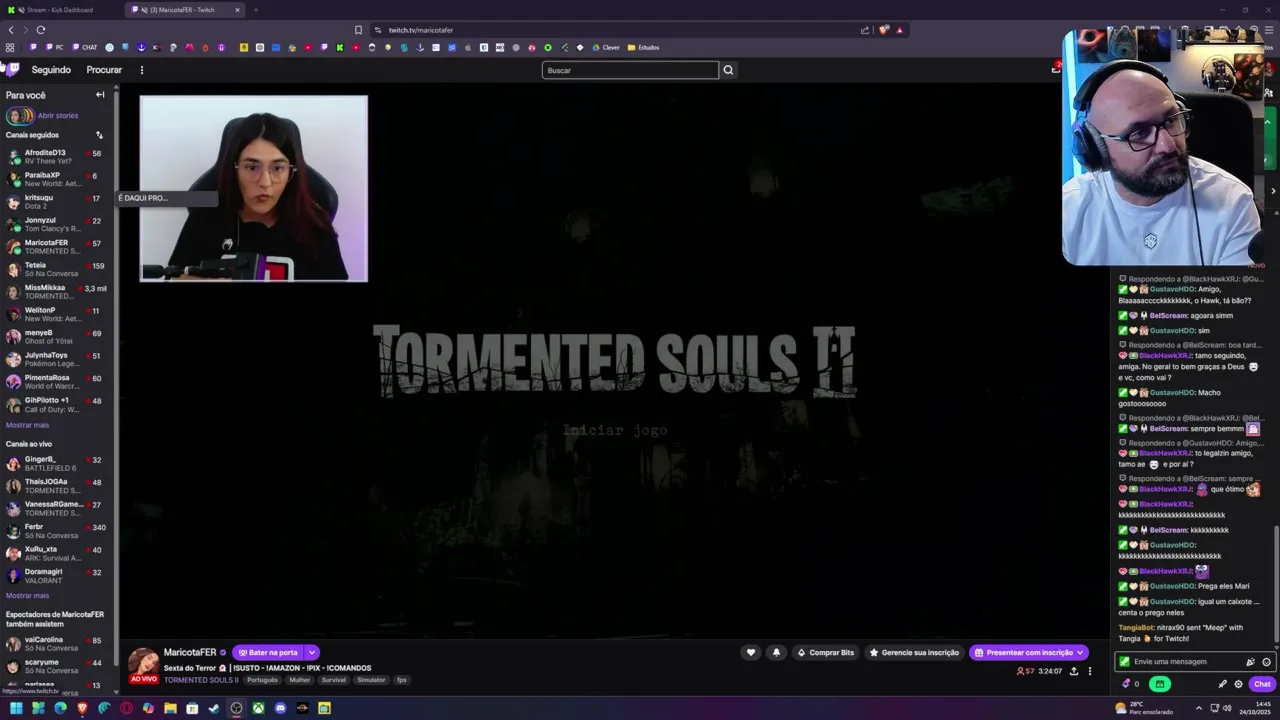Click the bookmark page icon
This screenshot has width=1280, height=720.
[x=358, y=30]
